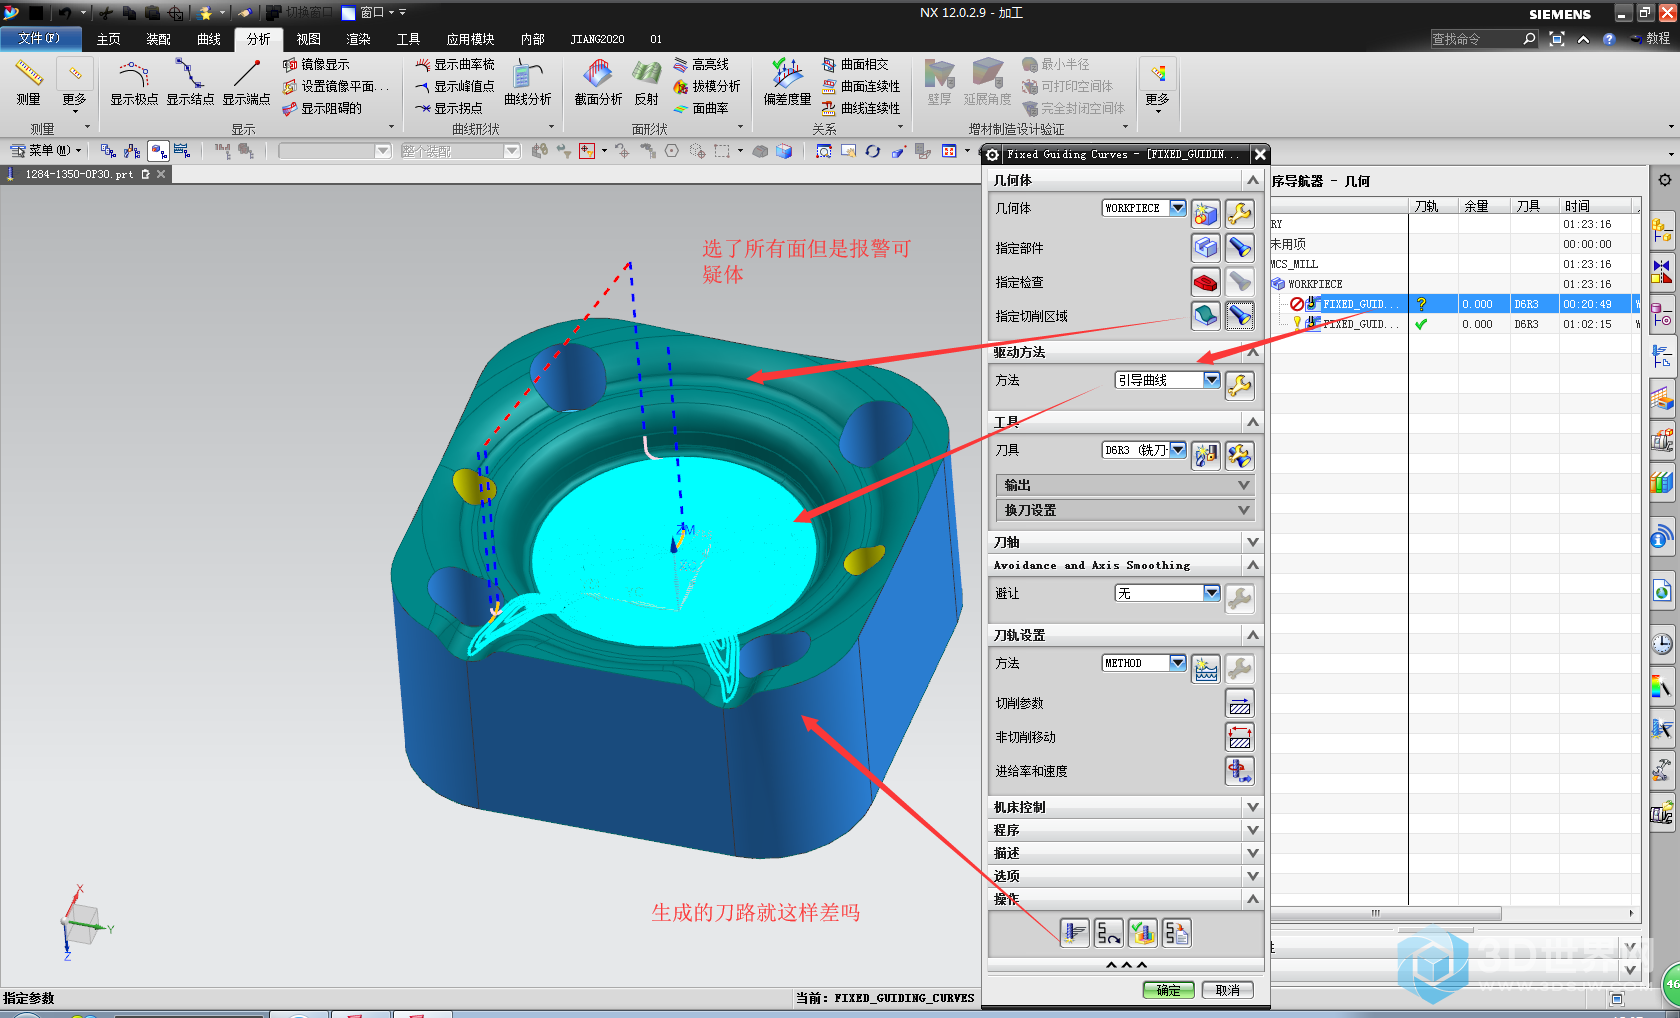Viewport: 1680px width, 1018px height.
Task: Click the flashlight display icon for 指定部件
Action: tap(1240, 247)
